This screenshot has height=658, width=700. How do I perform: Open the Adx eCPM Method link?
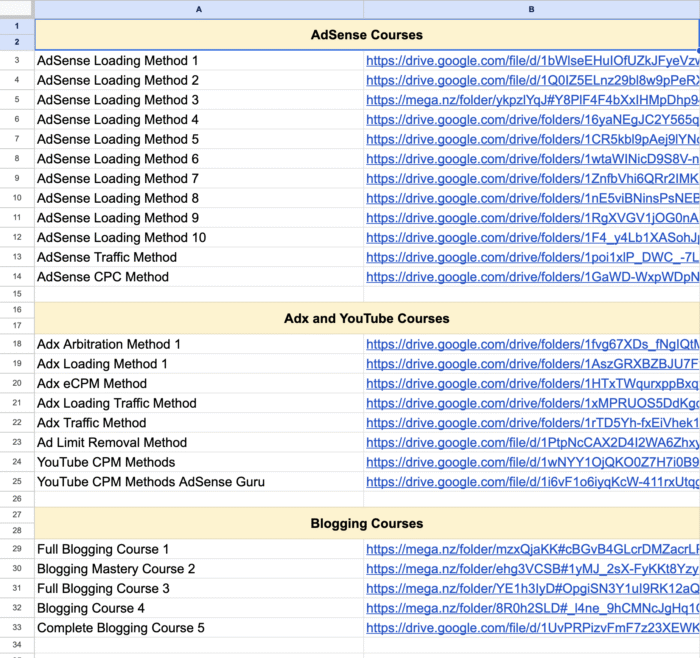coord(533,383)
